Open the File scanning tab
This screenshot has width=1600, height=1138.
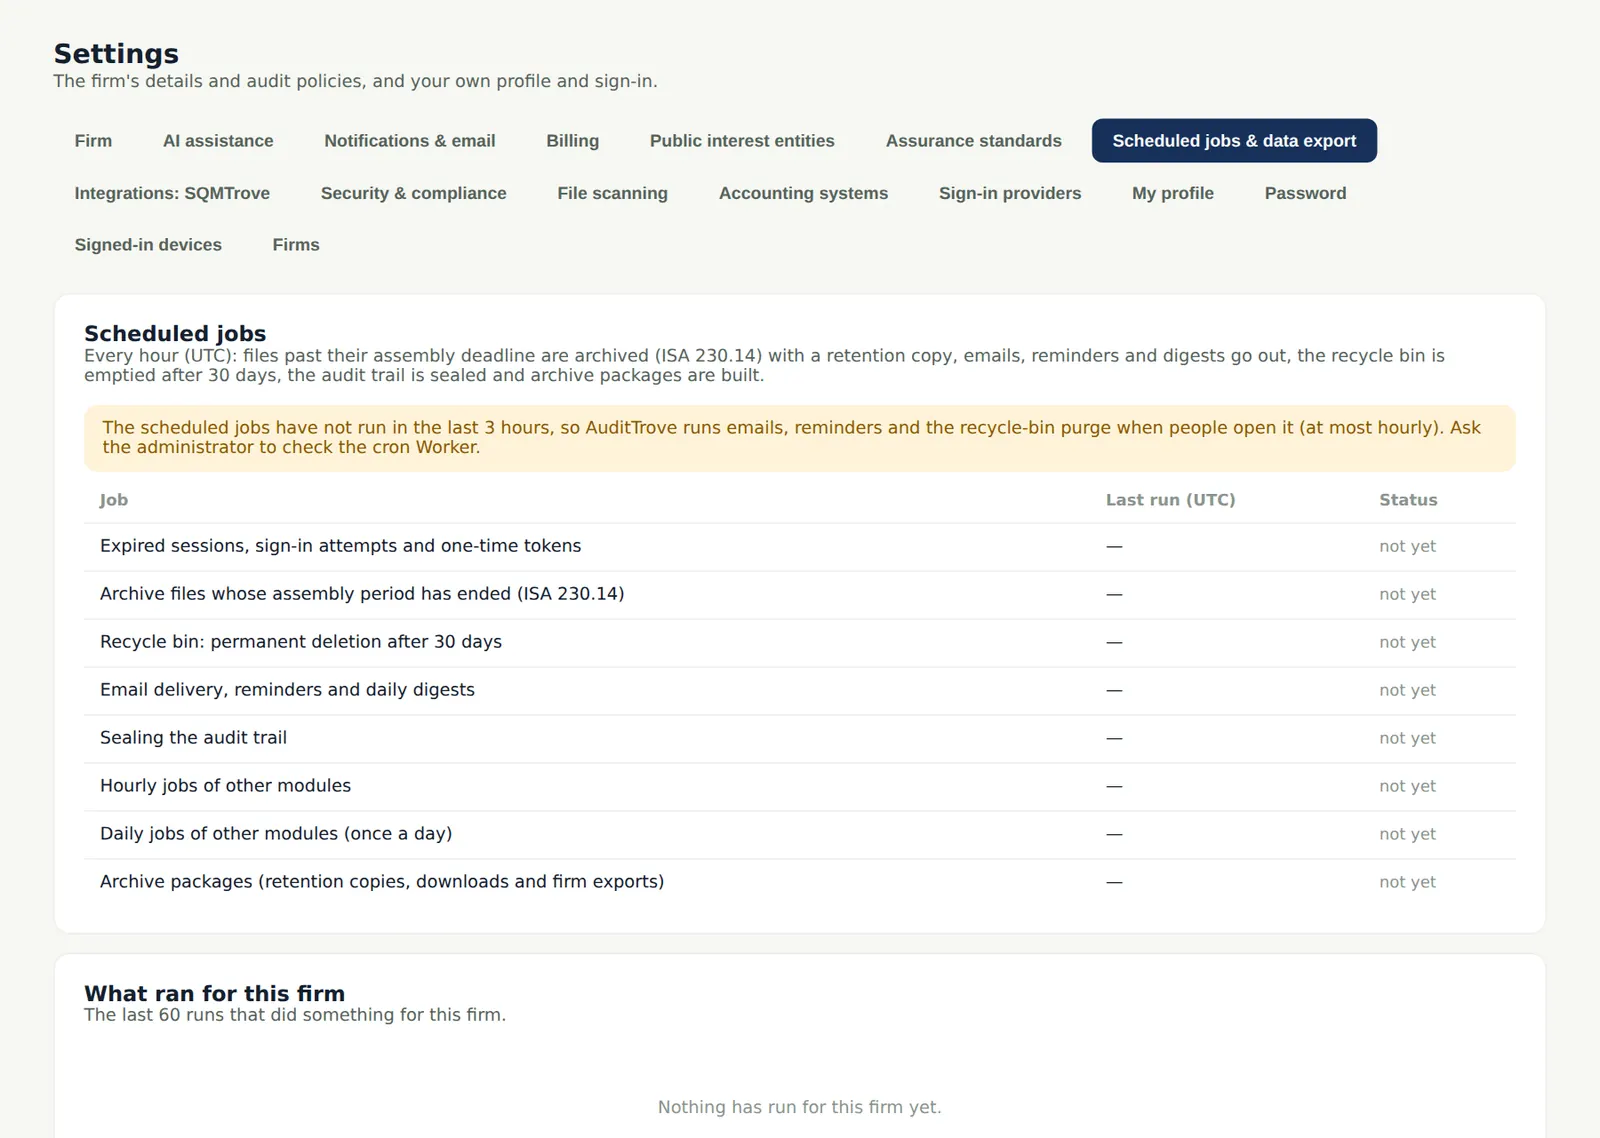pos(612,193)
